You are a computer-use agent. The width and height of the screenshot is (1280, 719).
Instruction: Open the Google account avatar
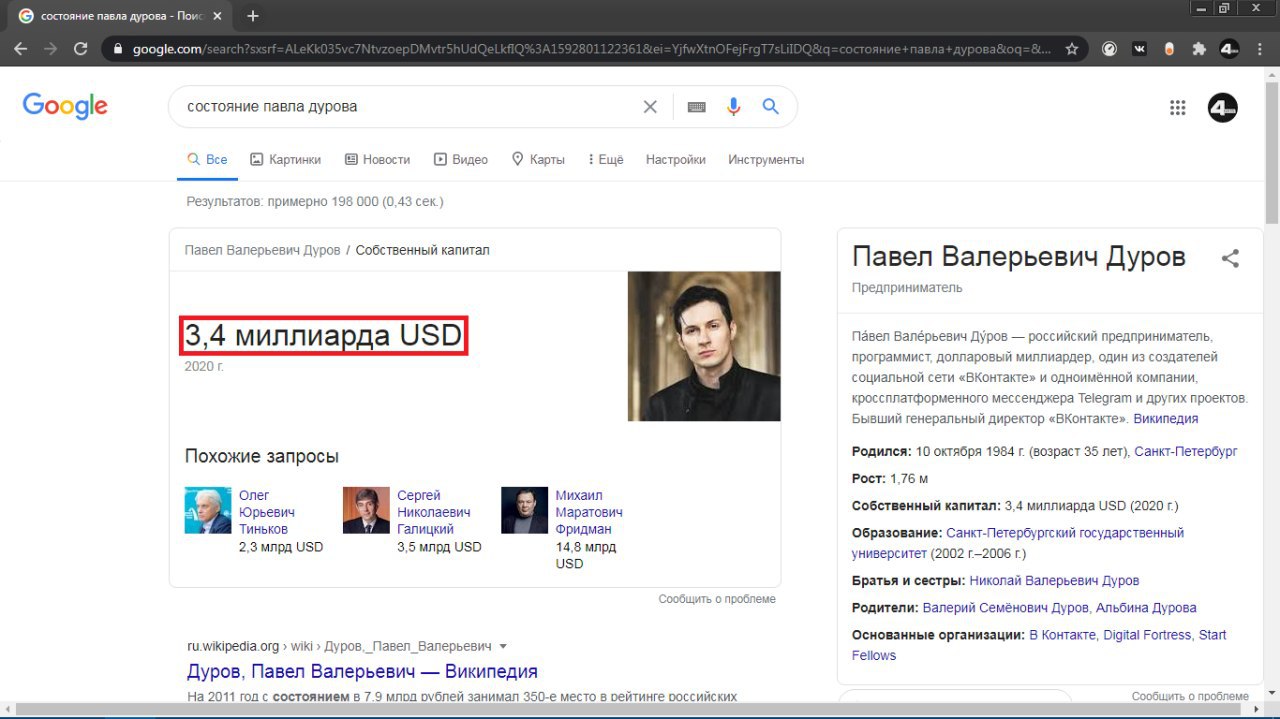coord(1222,107)
